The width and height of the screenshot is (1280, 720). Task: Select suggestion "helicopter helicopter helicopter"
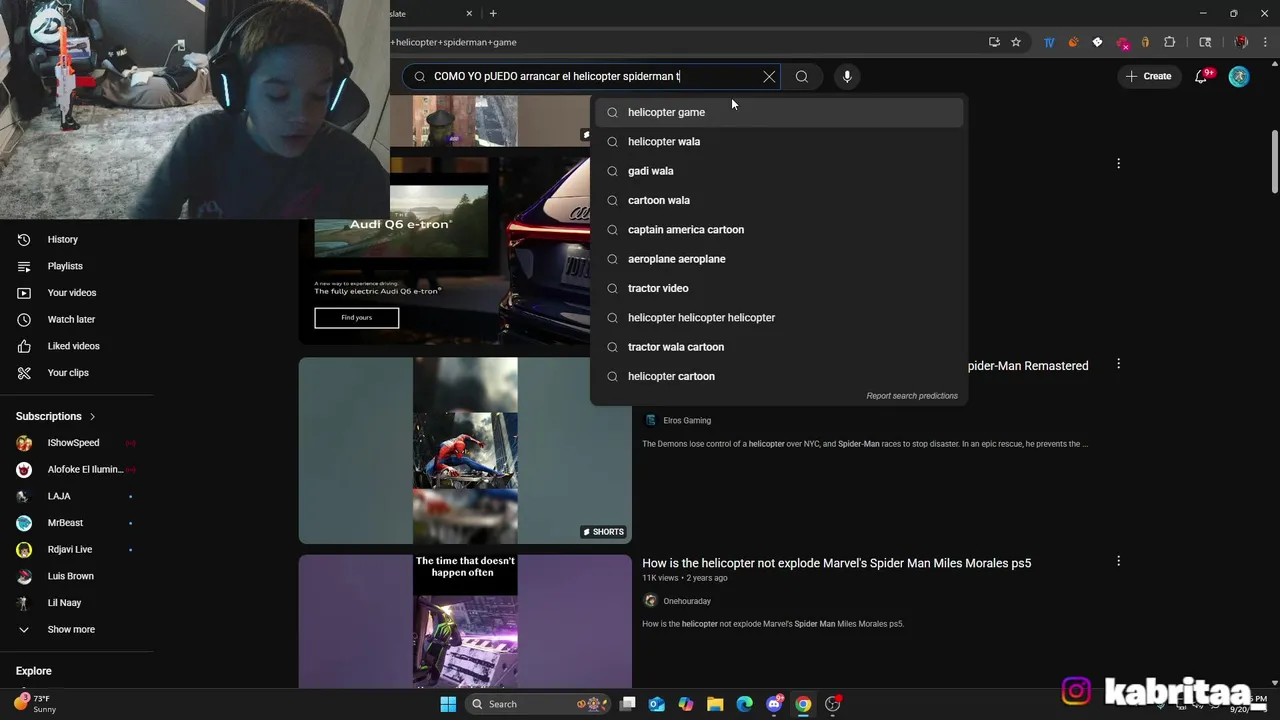(x=779, y=317)
